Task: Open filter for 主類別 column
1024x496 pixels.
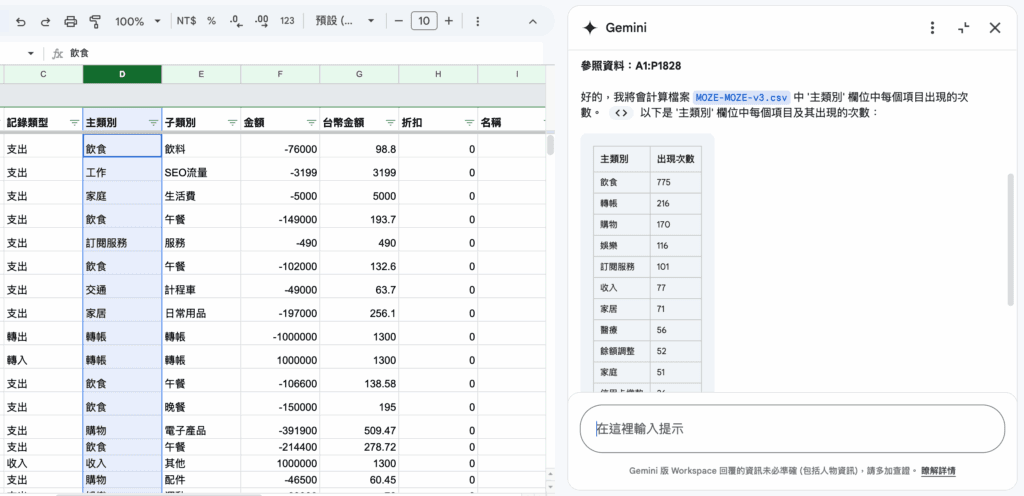Action: pos(153,122)
